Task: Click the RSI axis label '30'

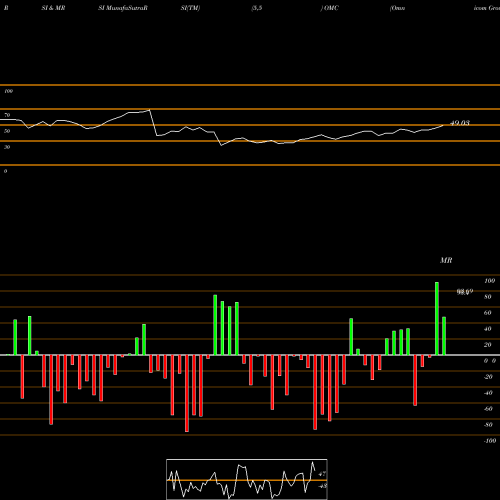Action: [x=7, y=147]
